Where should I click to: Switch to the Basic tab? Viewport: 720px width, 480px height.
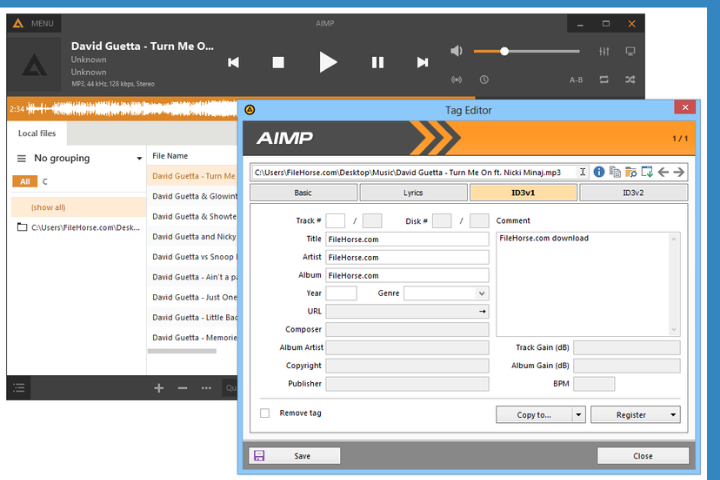point(303,193)
